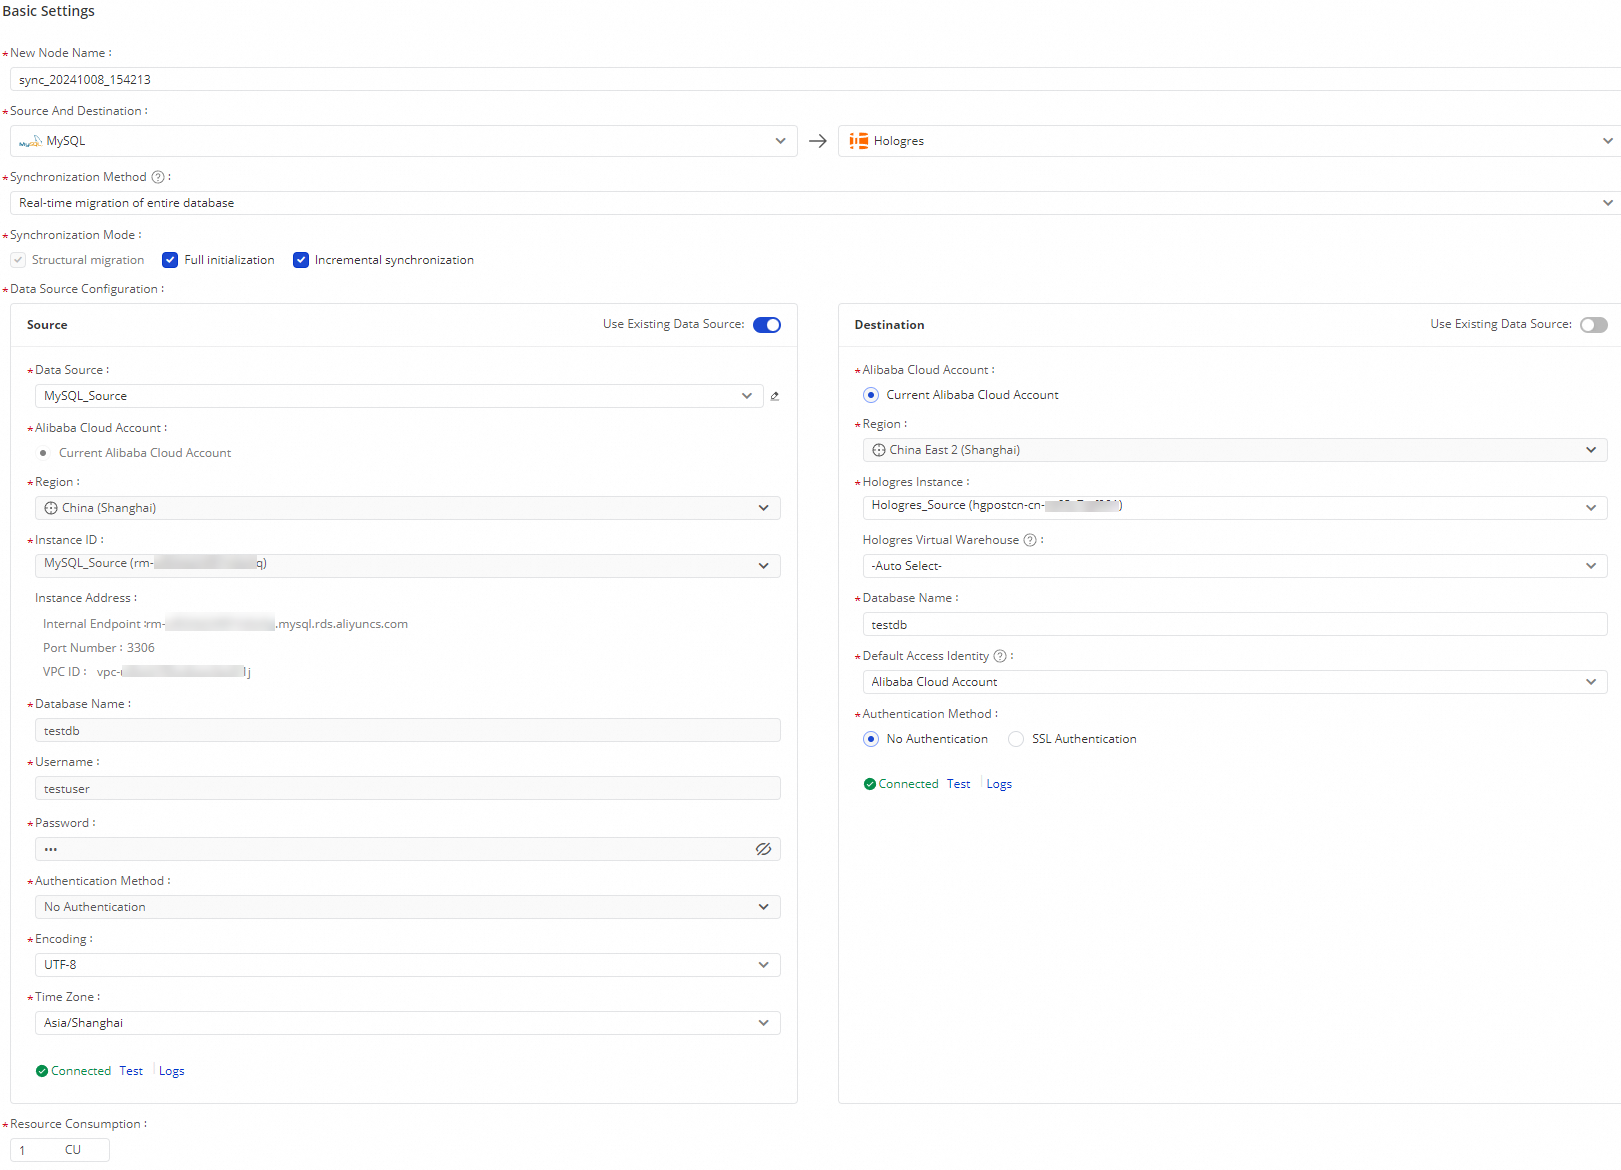Open the Default Access Identity help icon
Image resolution: width=1621 pixels, height=1170 pixels.
pyautogui.click(x=1000, y=656)
